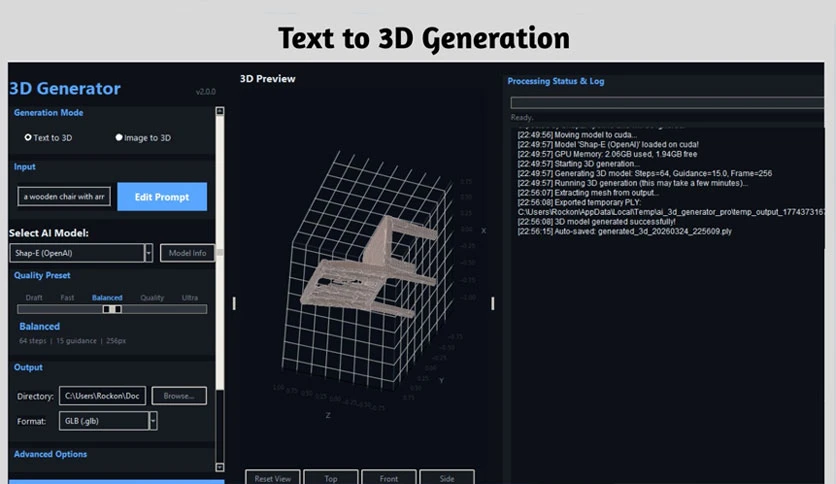The height and width of the screenshot is (484, 836).
Task: Click the 'Ready.' status text
Action: click(x=522, y=117)
